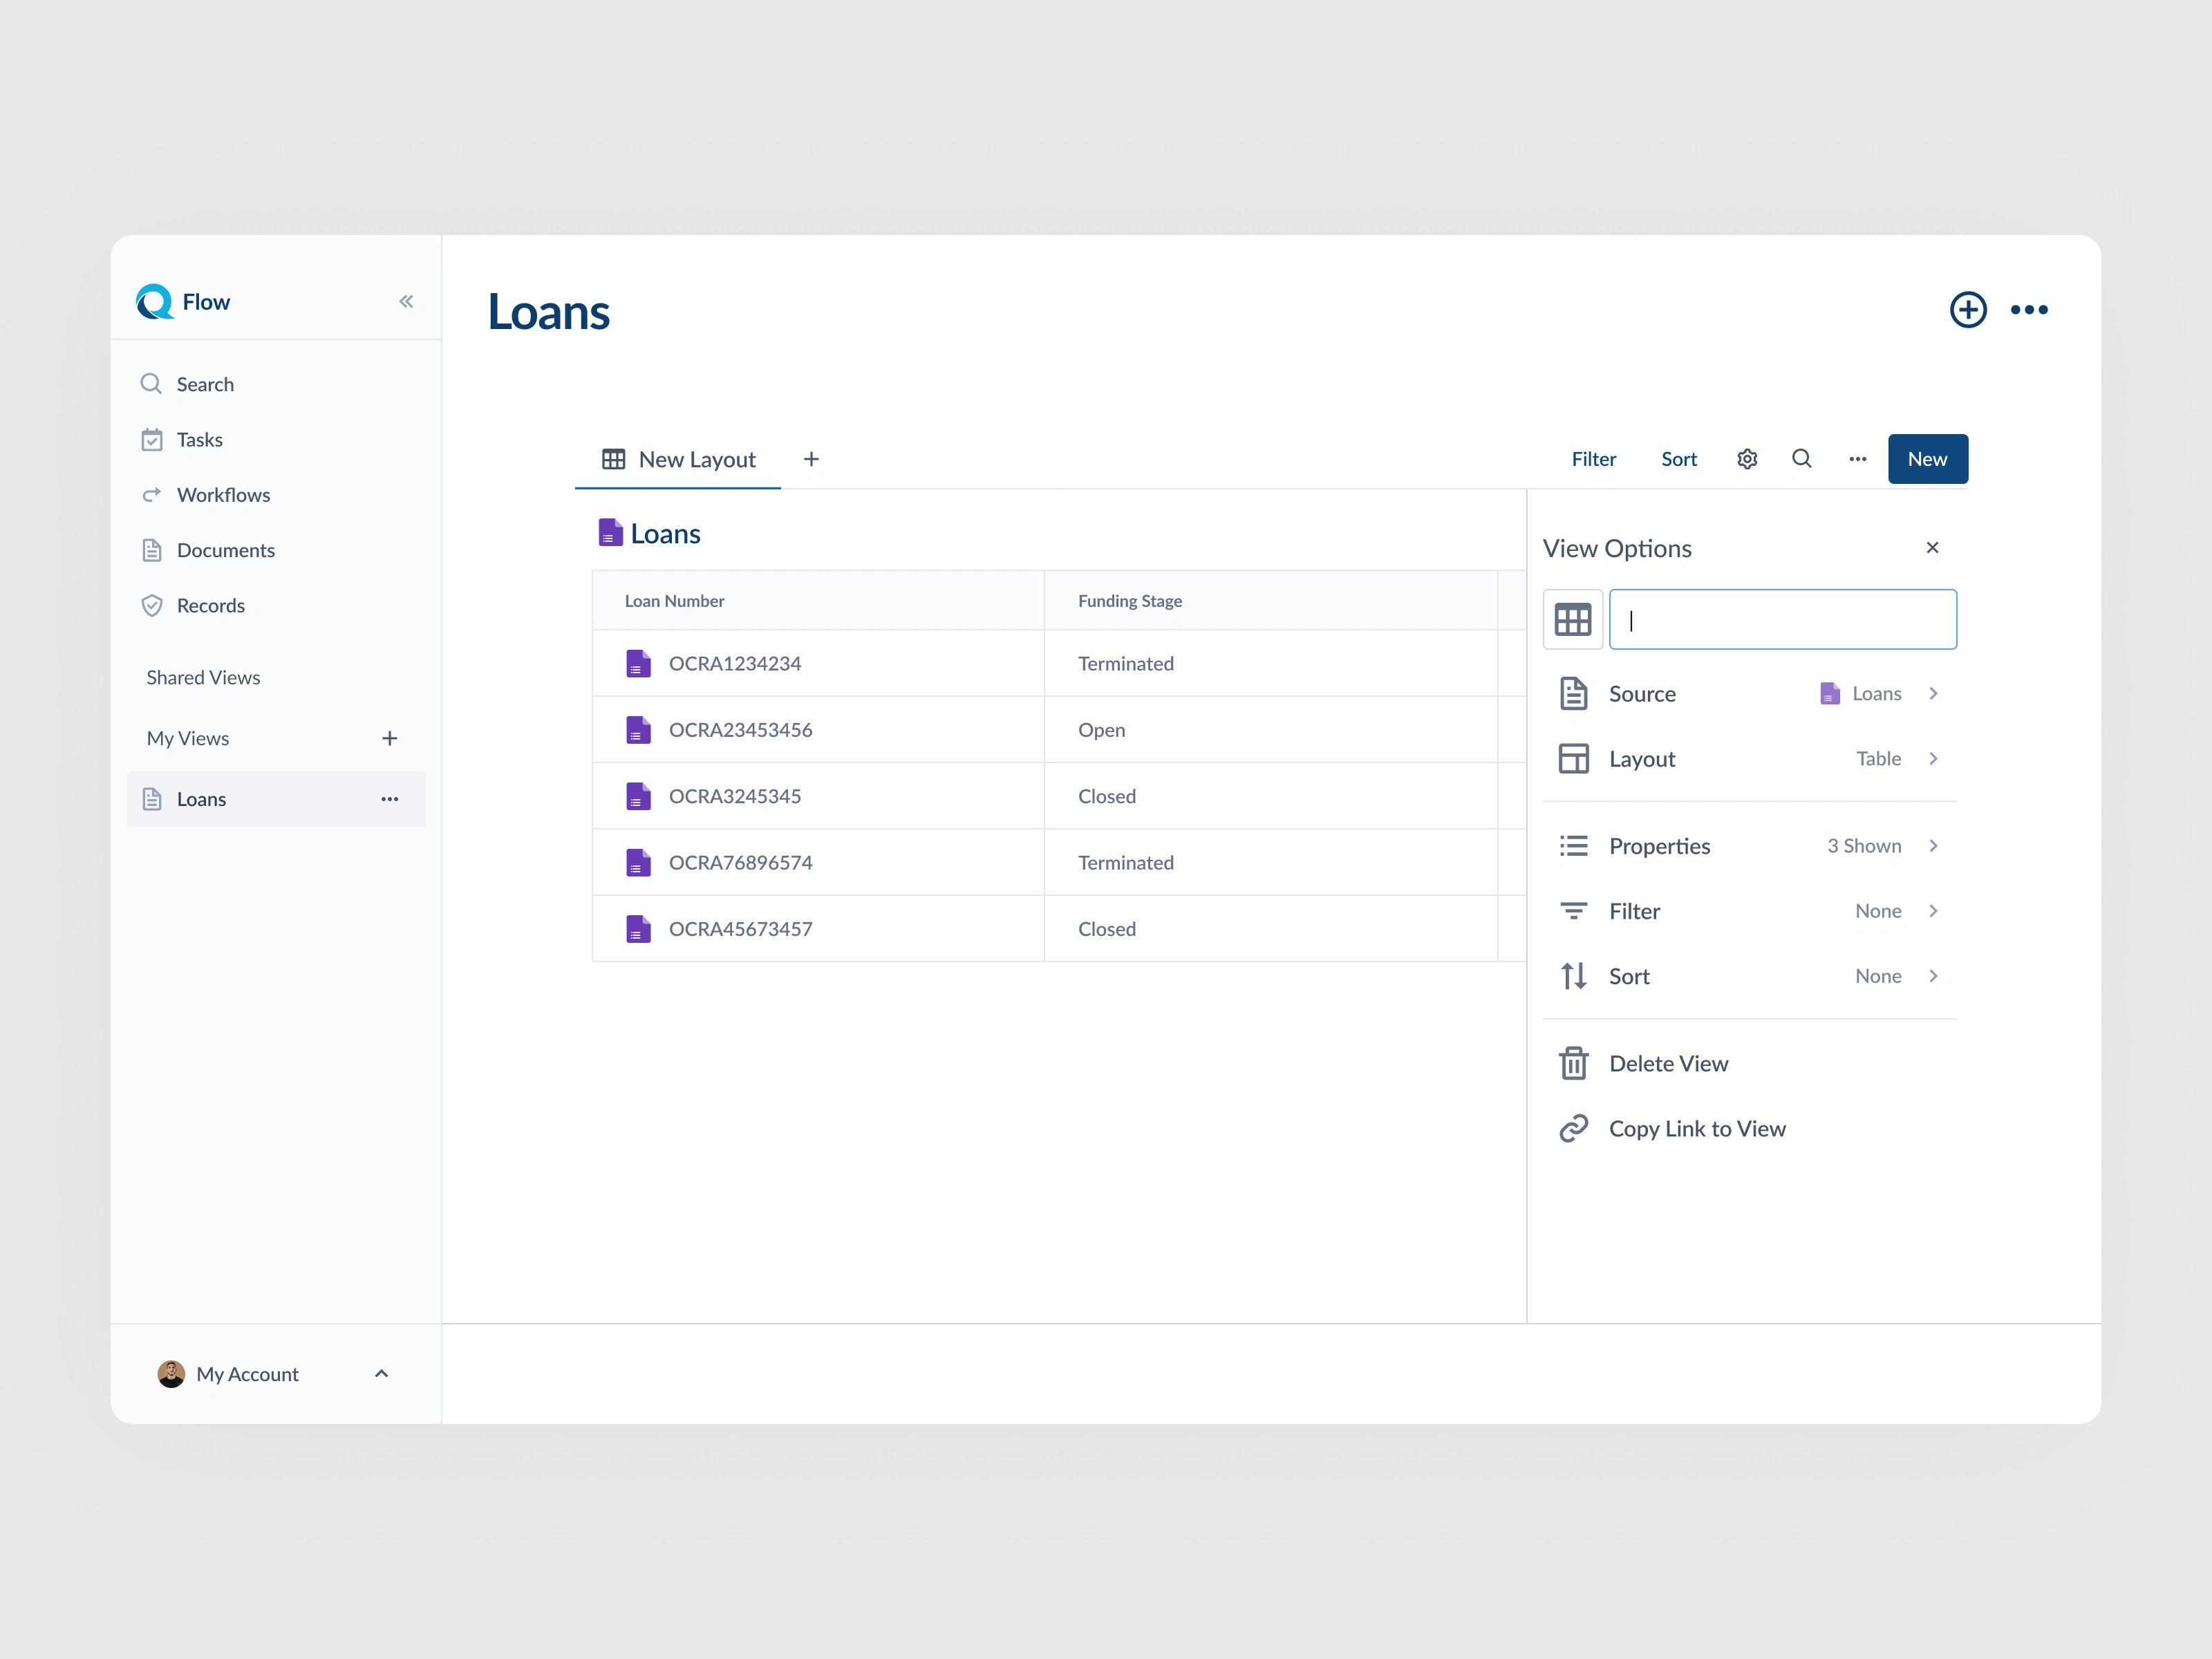This screenshot has height=1659, width=2212.
Task: Open search using the magnifier icon near Sort
Action: (x=1802, y=459)
